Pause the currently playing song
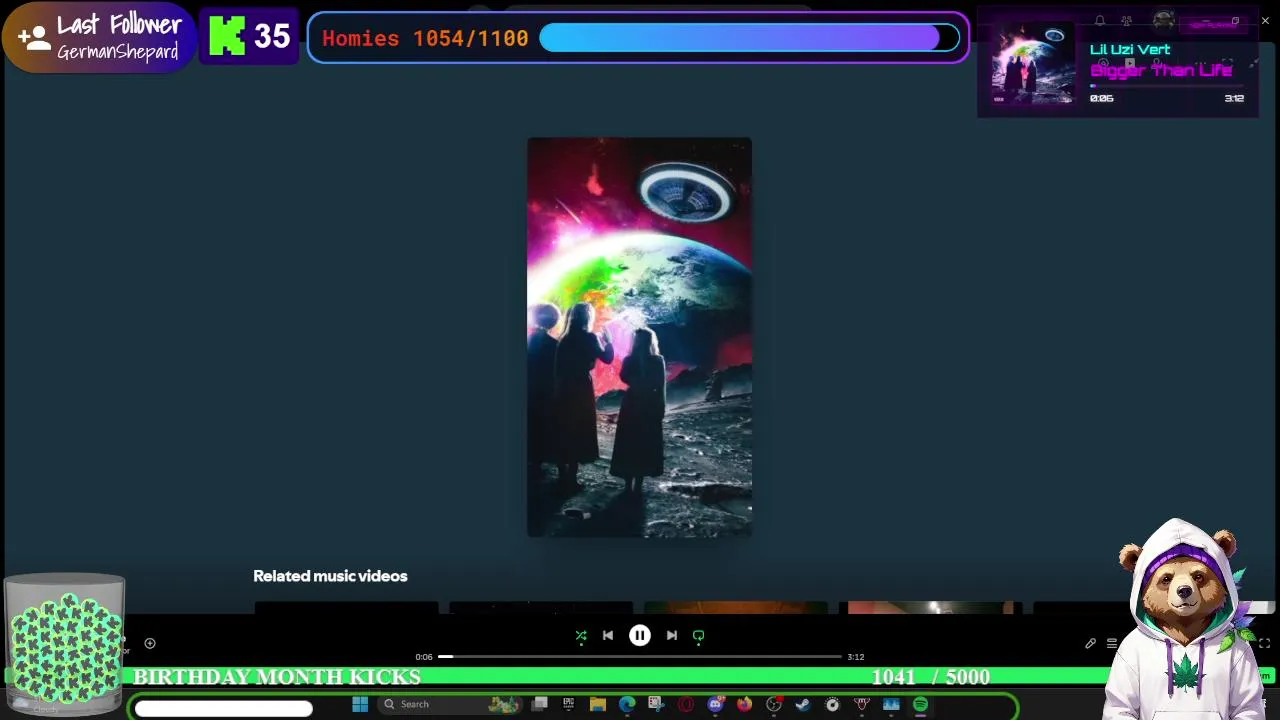The width and height of the screenshot is (1280, 720). coord(640,635)
